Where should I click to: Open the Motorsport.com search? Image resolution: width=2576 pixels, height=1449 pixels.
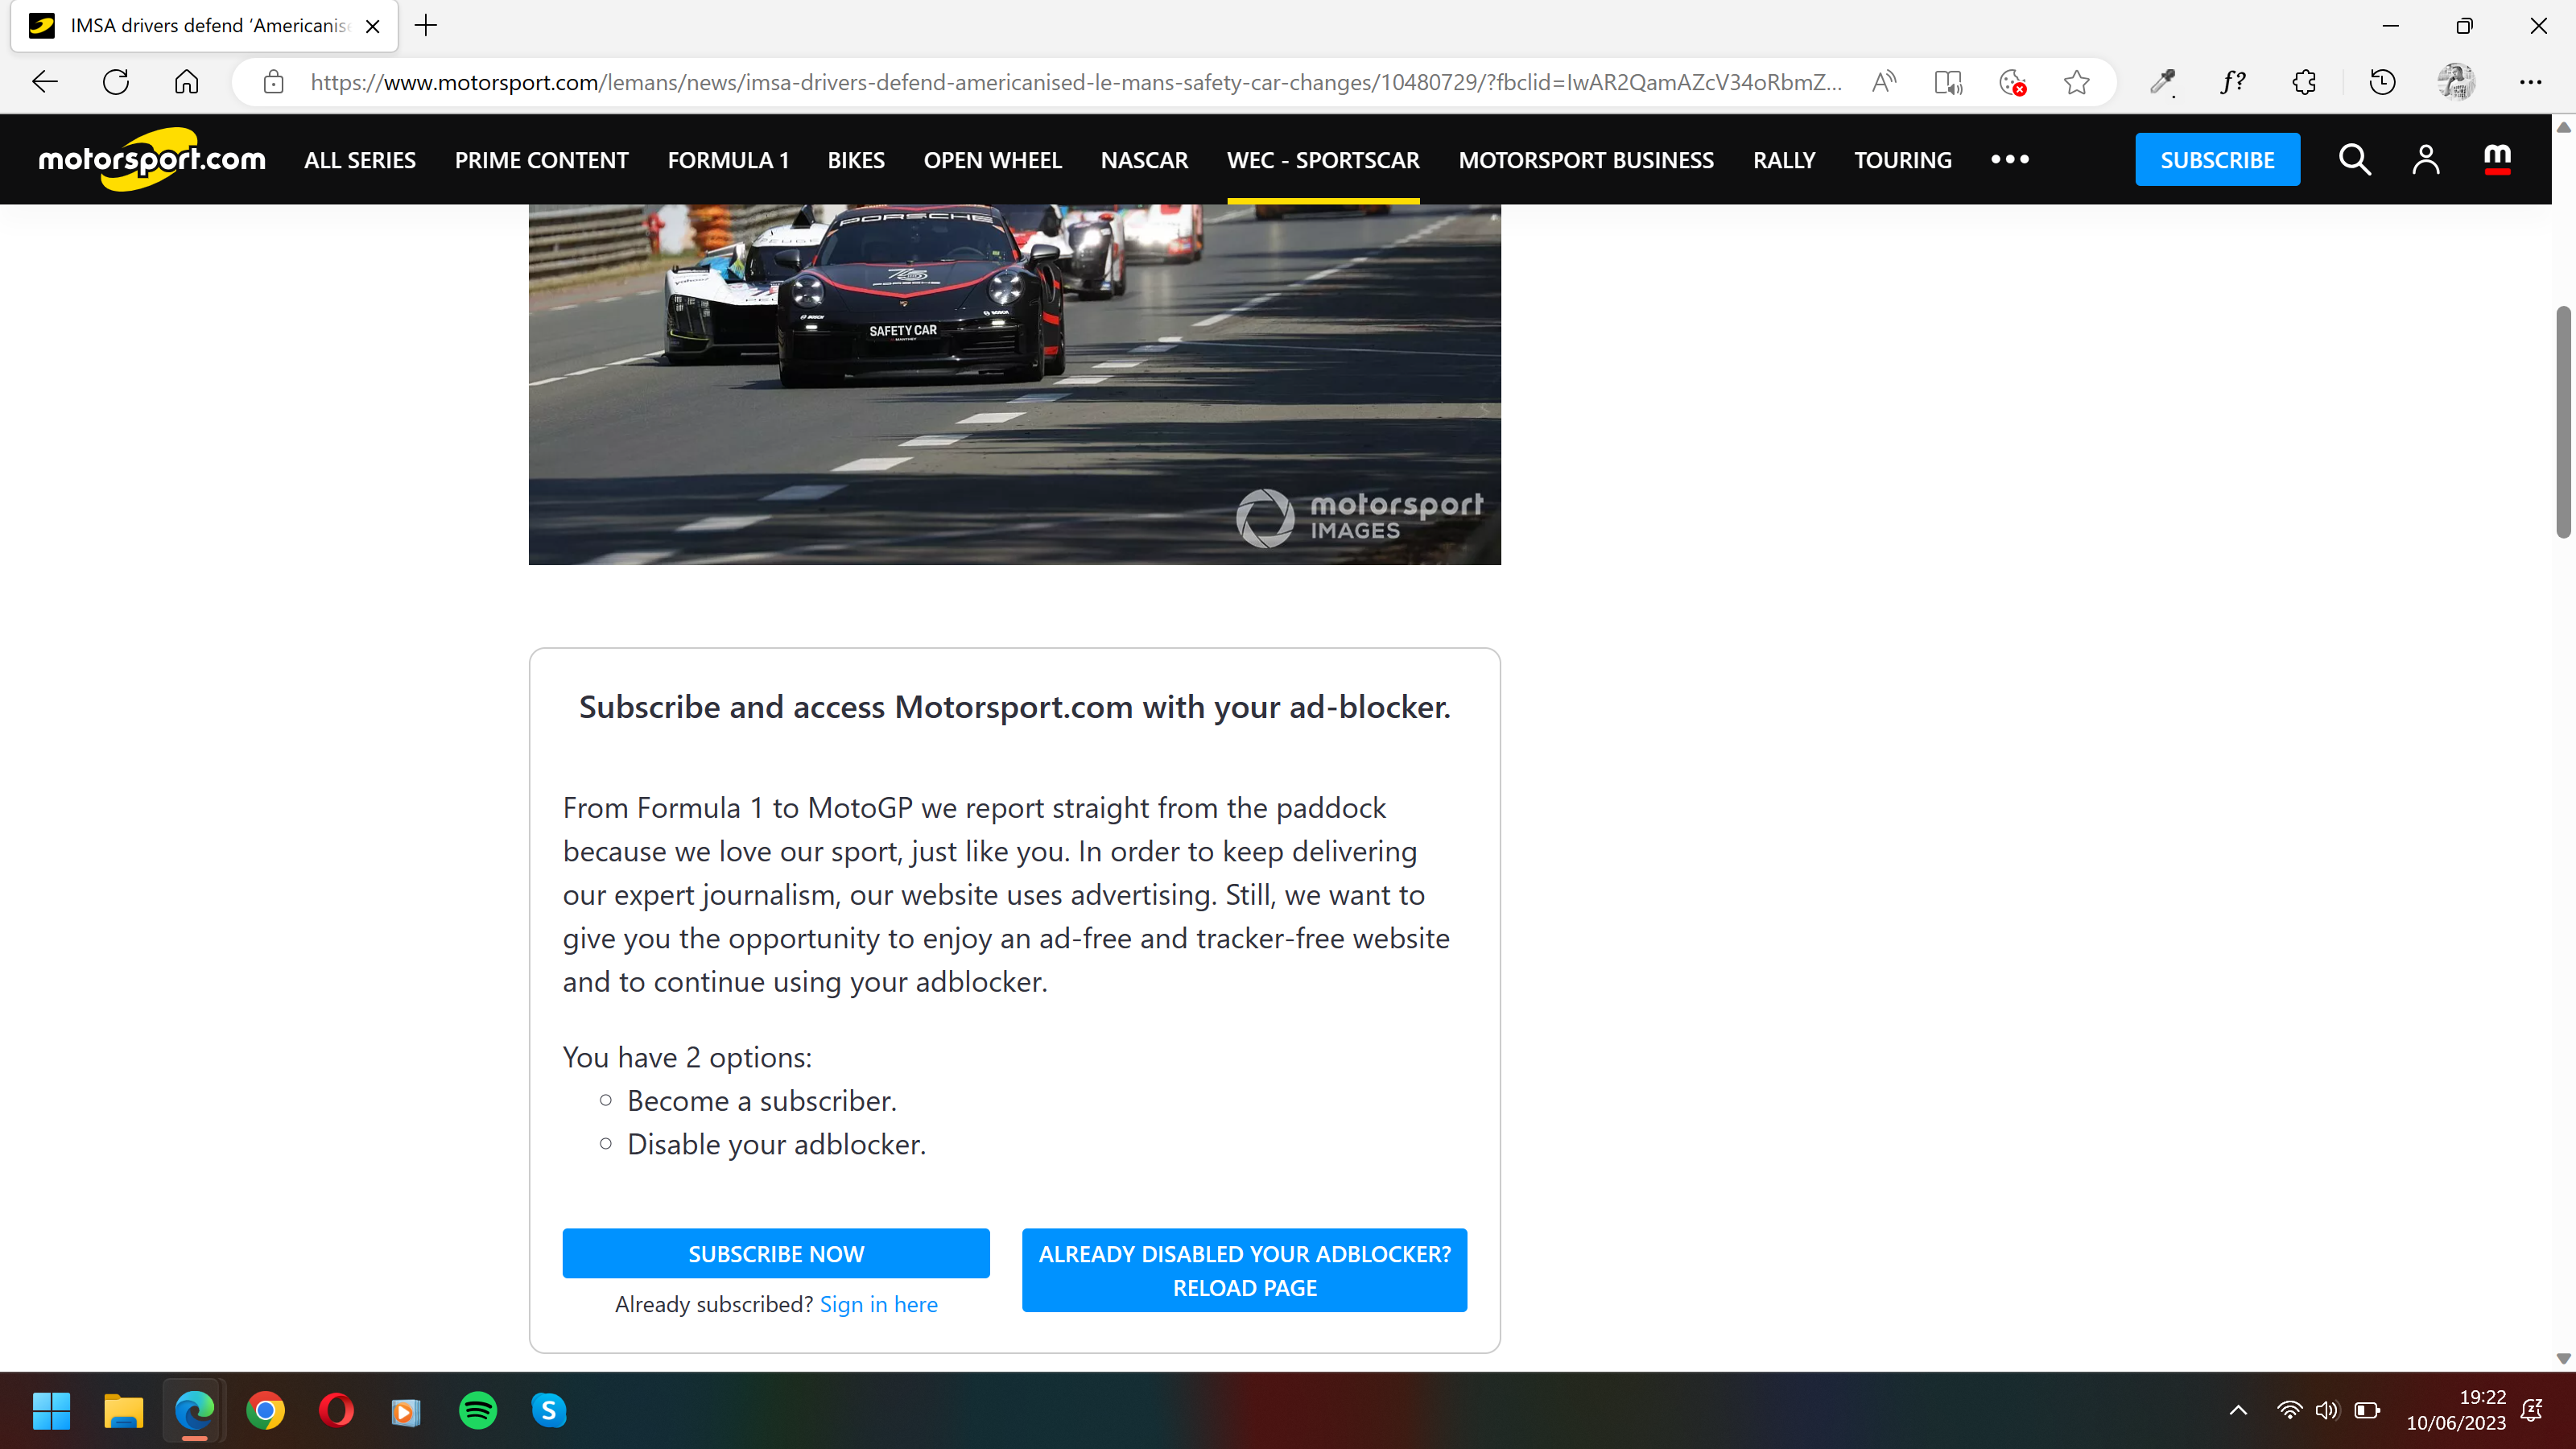(x=2355, y=159)
